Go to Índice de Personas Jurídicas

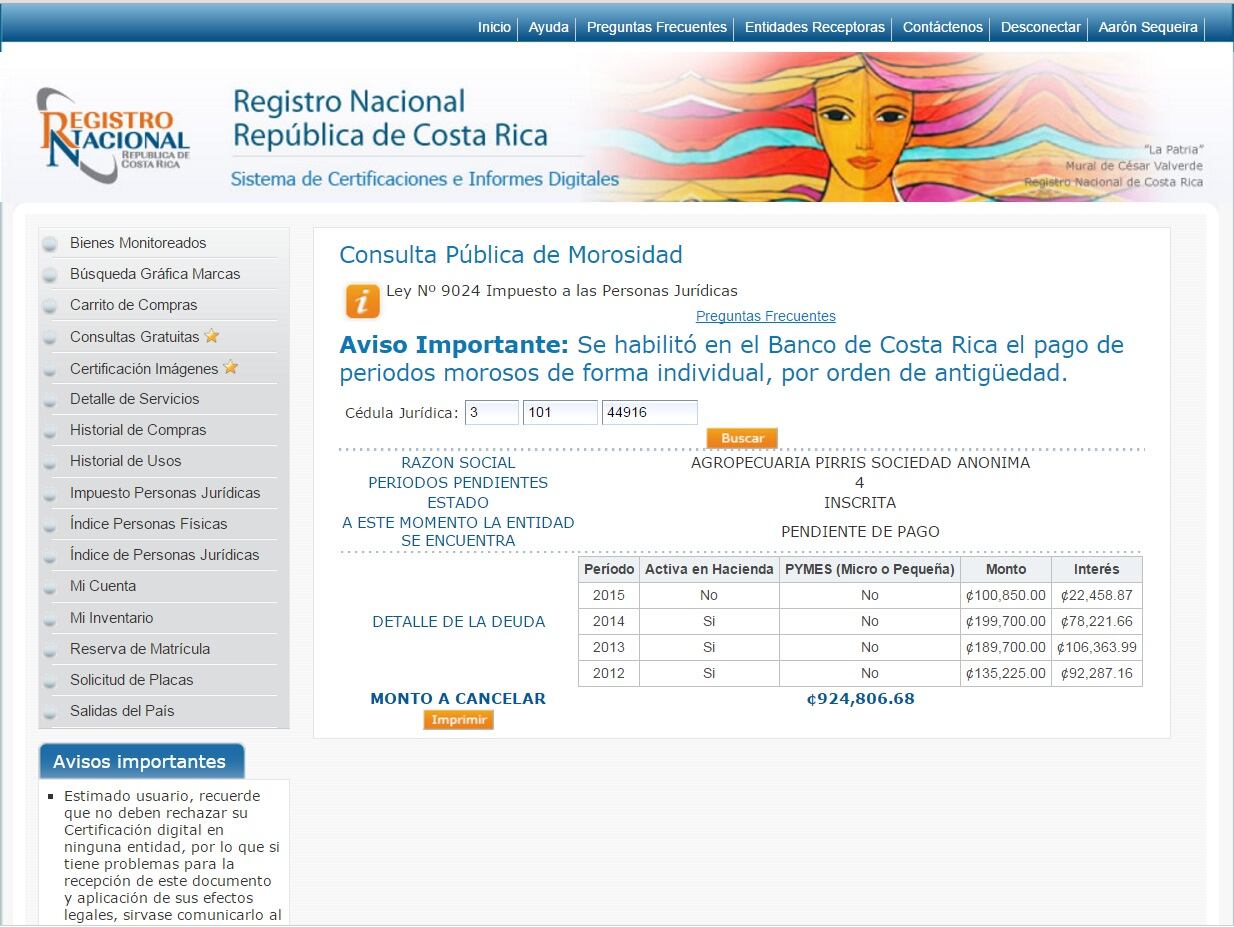coord(164,555)
